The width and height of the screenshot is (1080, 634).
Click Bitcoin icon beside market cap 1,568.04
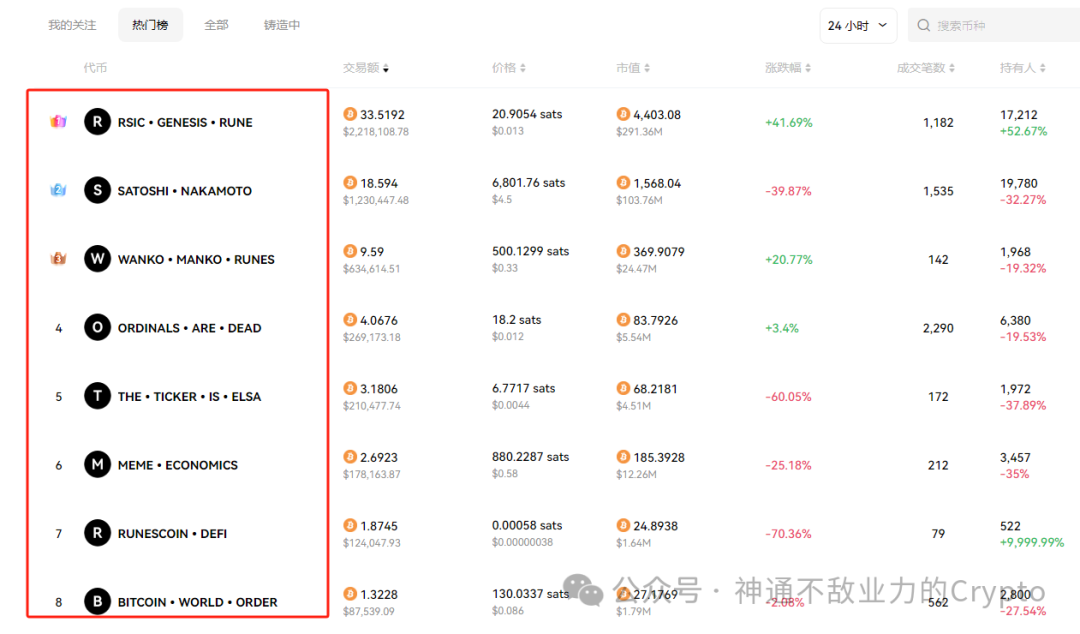coord(623,183)
